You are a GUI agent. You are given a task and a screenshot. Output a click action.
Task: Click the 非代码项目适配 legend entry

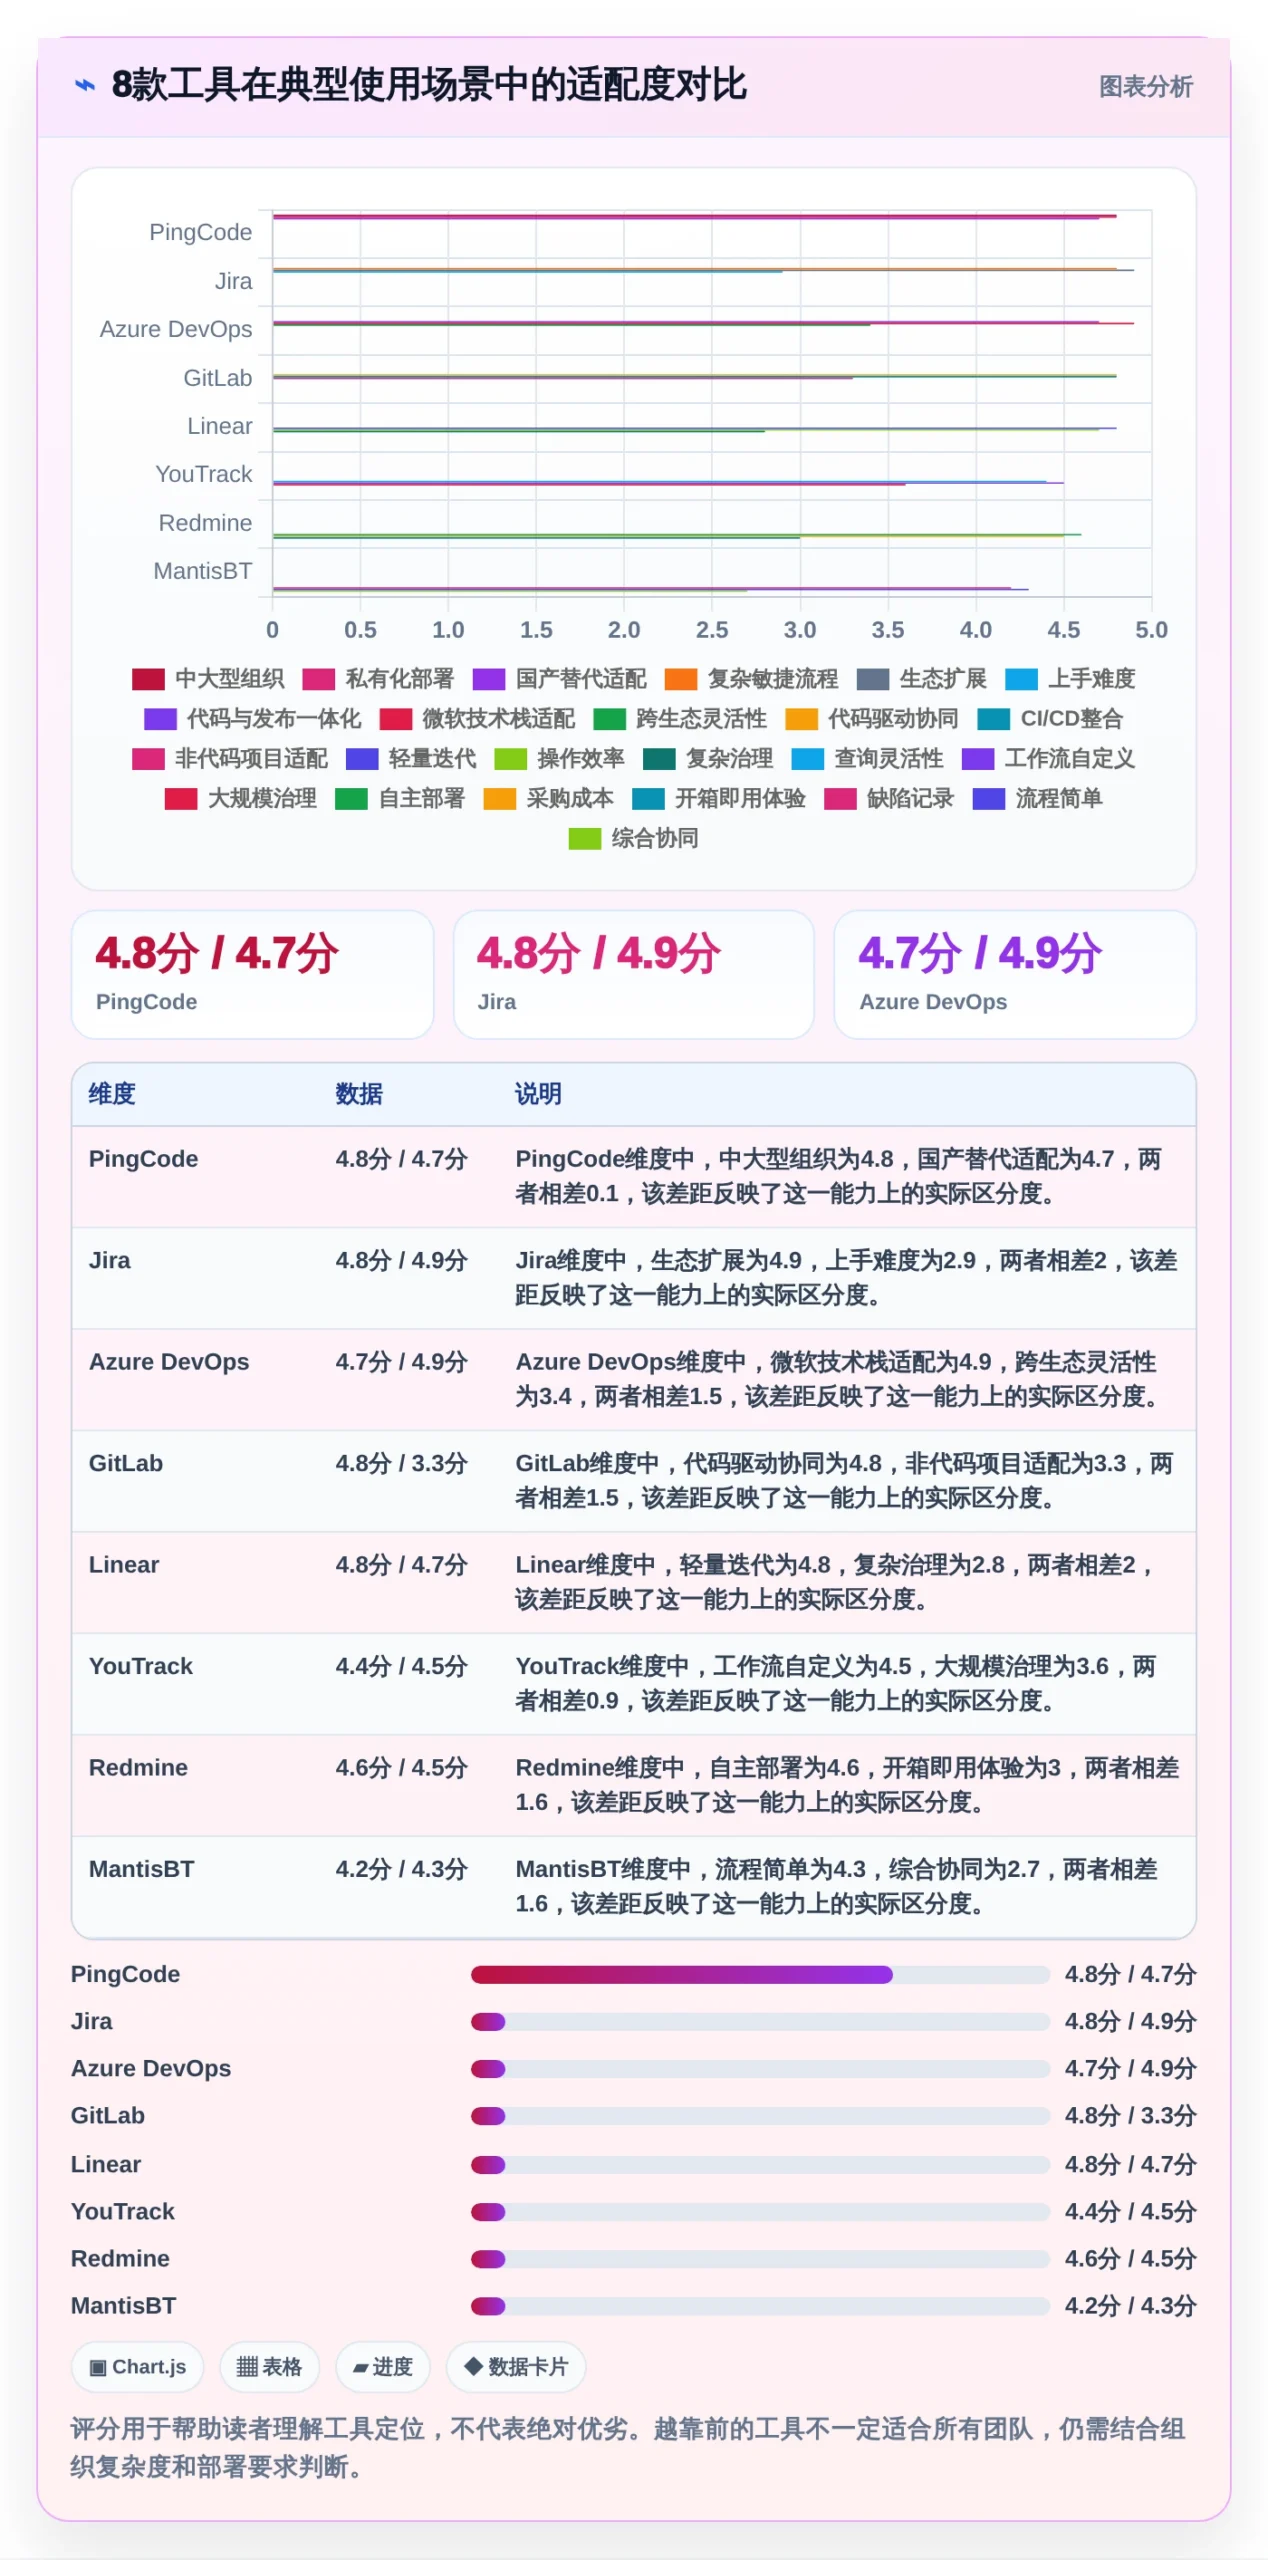click(230, 759)
